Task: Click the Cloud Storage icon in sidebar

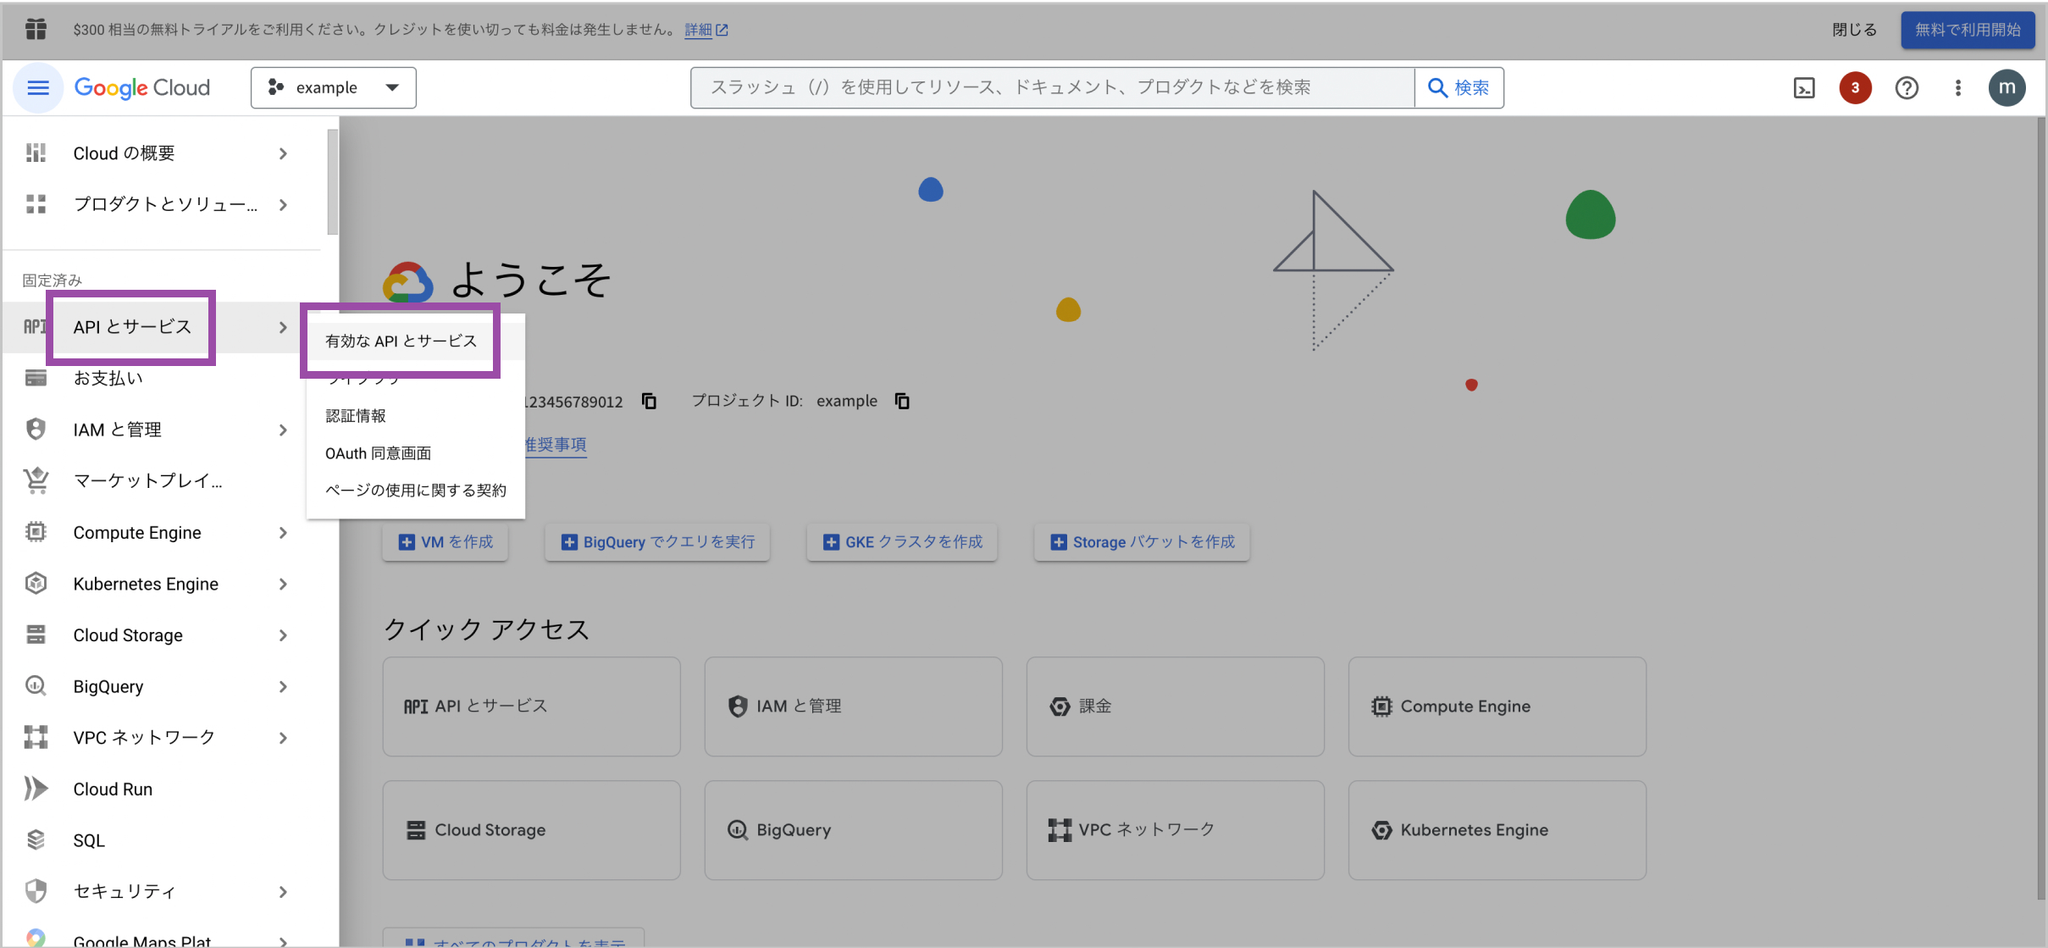Action: [x=36, y=635]
